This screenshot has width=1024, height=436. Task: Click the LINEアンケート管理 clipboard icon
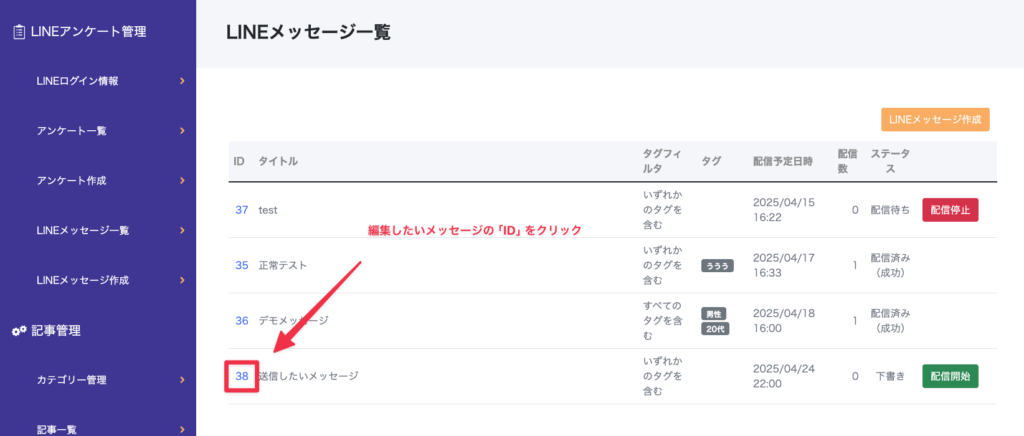click(x=19, y=31)
